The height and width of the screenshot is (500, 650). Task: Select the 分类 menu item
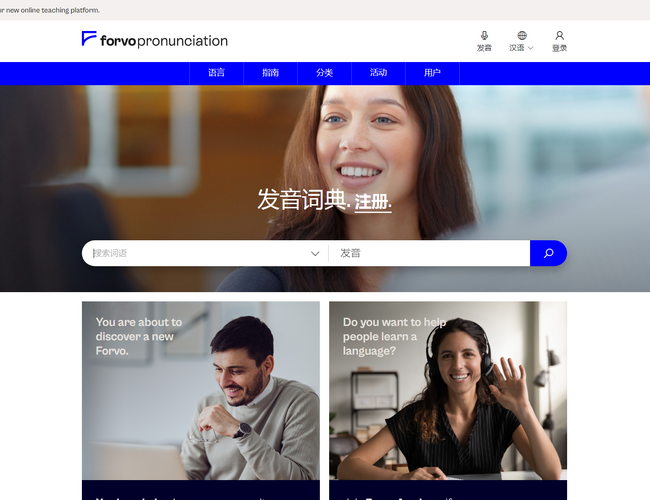click(324, 73)
